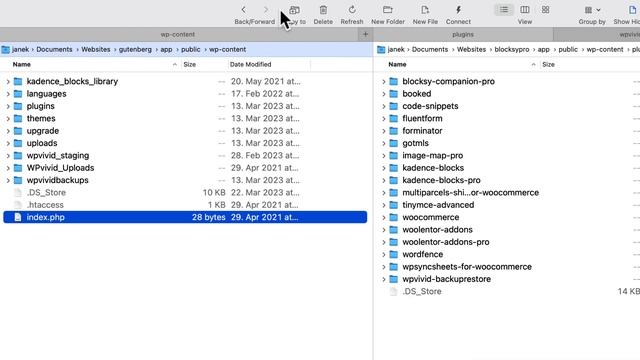The height and width of the screenshot is (360, 640).
Task: Sort left pane by Size column
Action: tap(189, 64)
